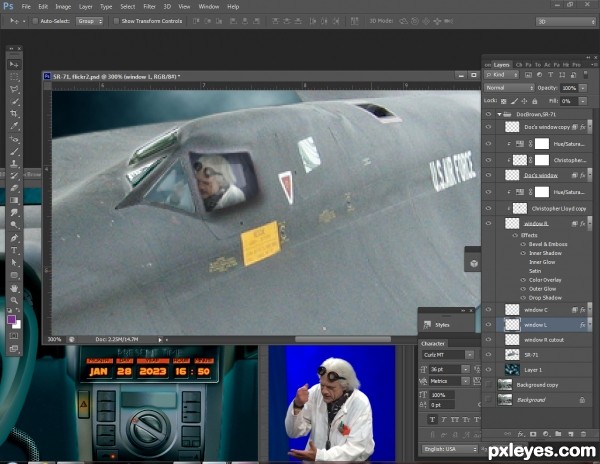Open the Normal blend mode dropdown
The height and width of the screenshot is (464, 600).
pyautogui.click(x=509, y=88)
